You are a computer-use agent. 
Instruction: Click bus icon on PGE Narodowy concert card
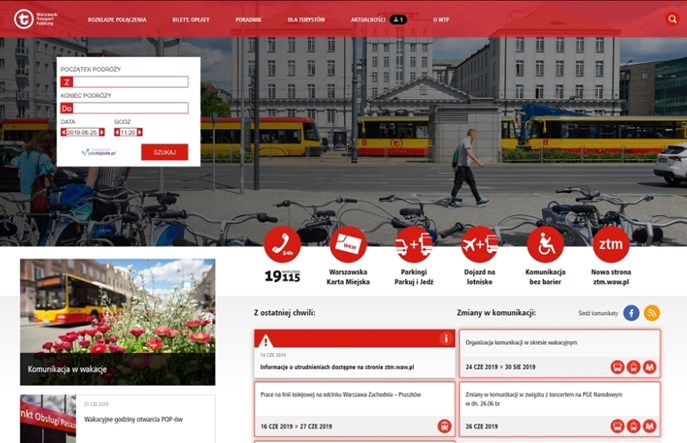click(617, 426)
